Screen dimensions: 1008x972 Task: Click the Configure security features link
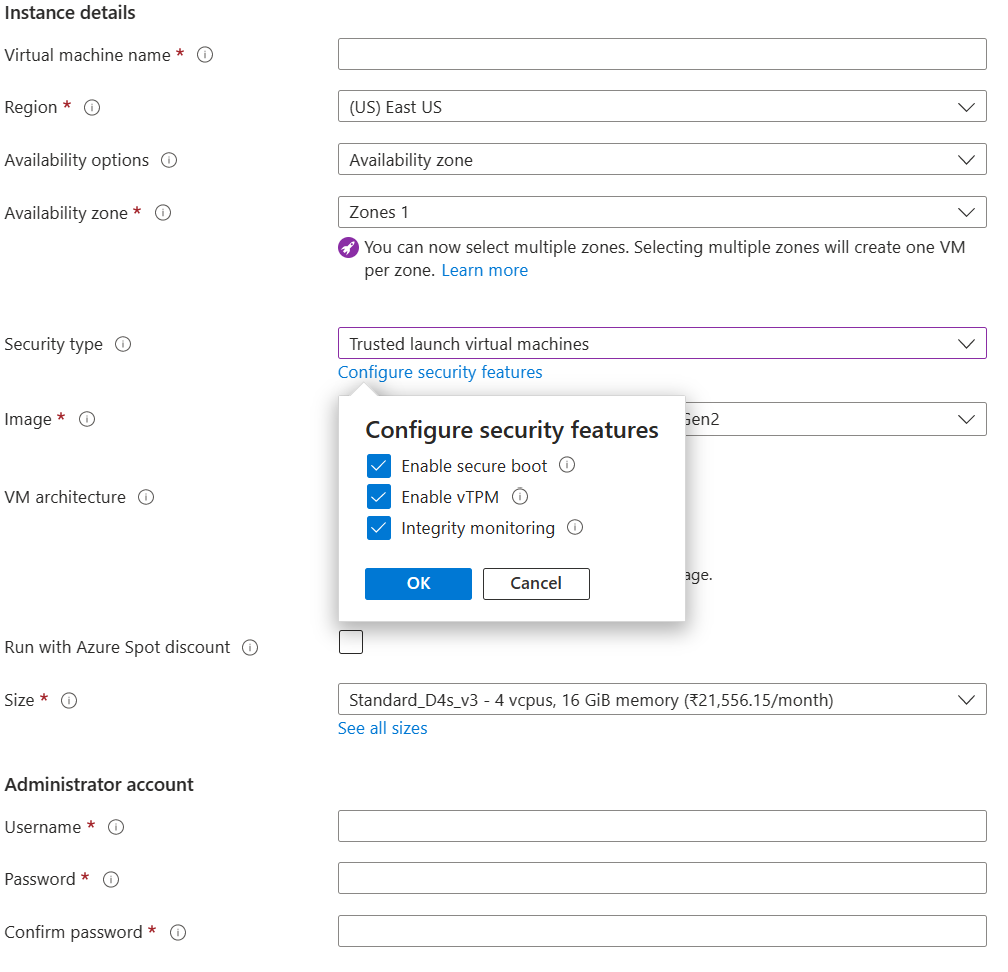(440, 372)
